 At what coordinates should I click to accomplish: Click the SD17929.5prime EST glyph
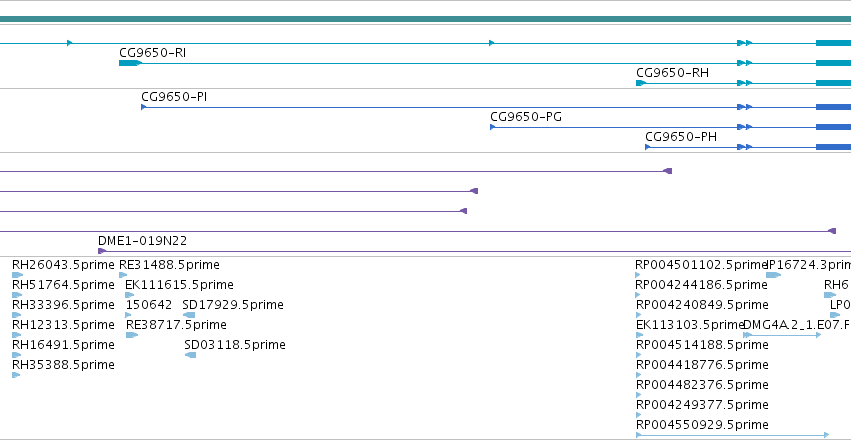189,315
